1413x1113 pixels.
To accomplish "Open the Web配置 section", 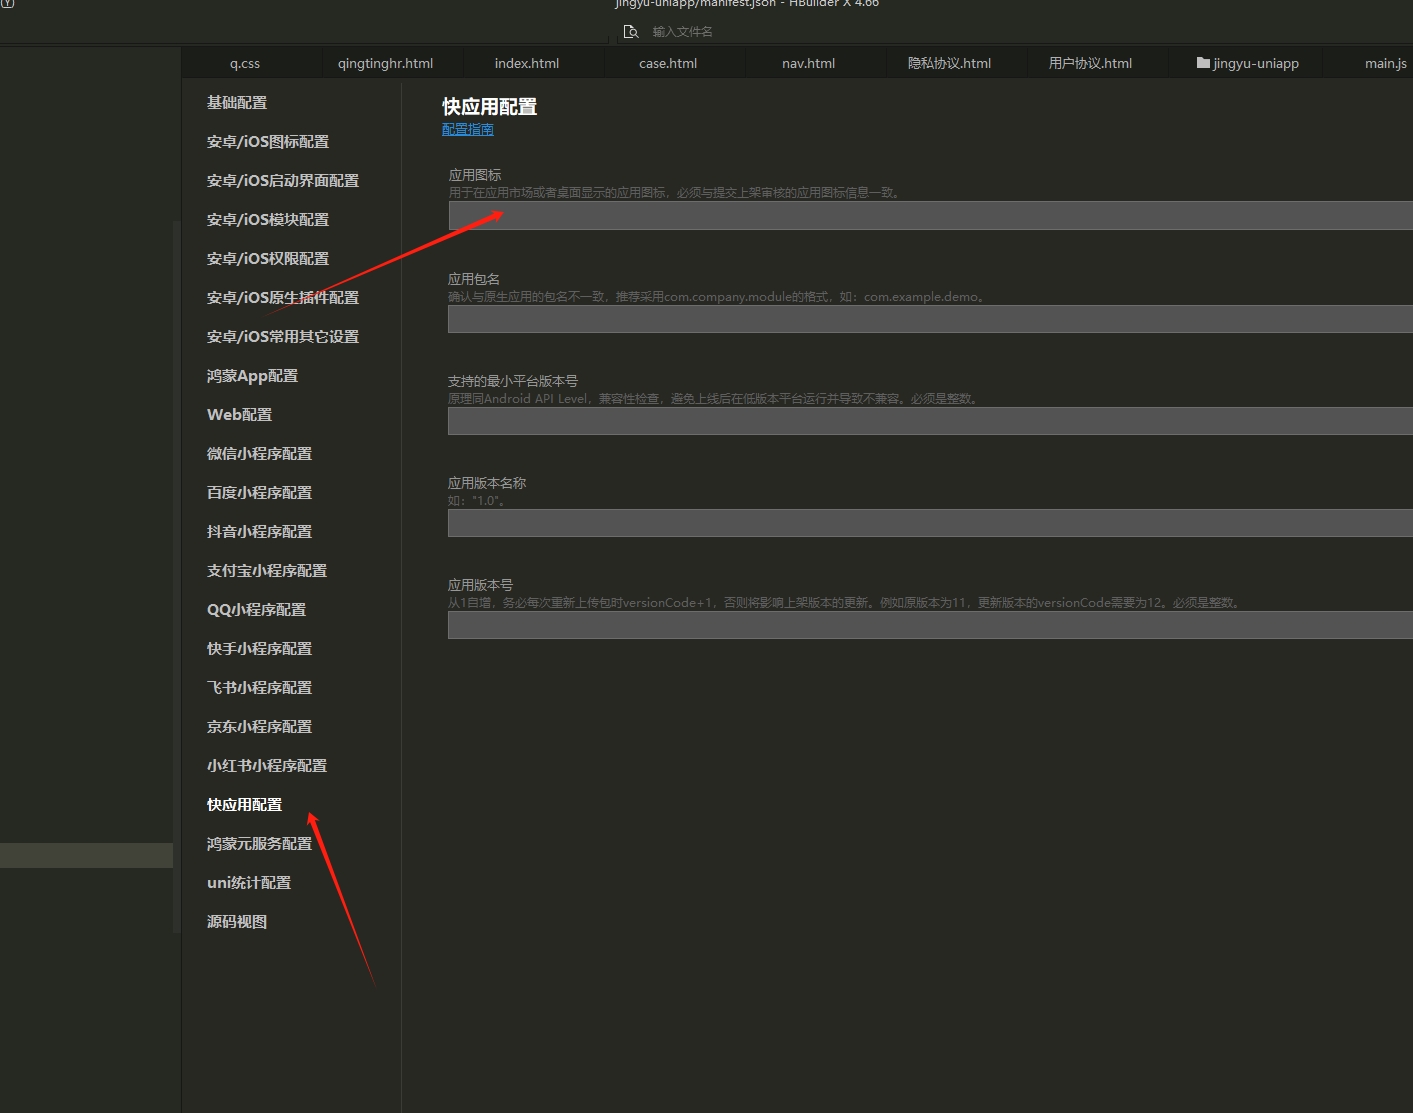I will [x=239, y=415].
